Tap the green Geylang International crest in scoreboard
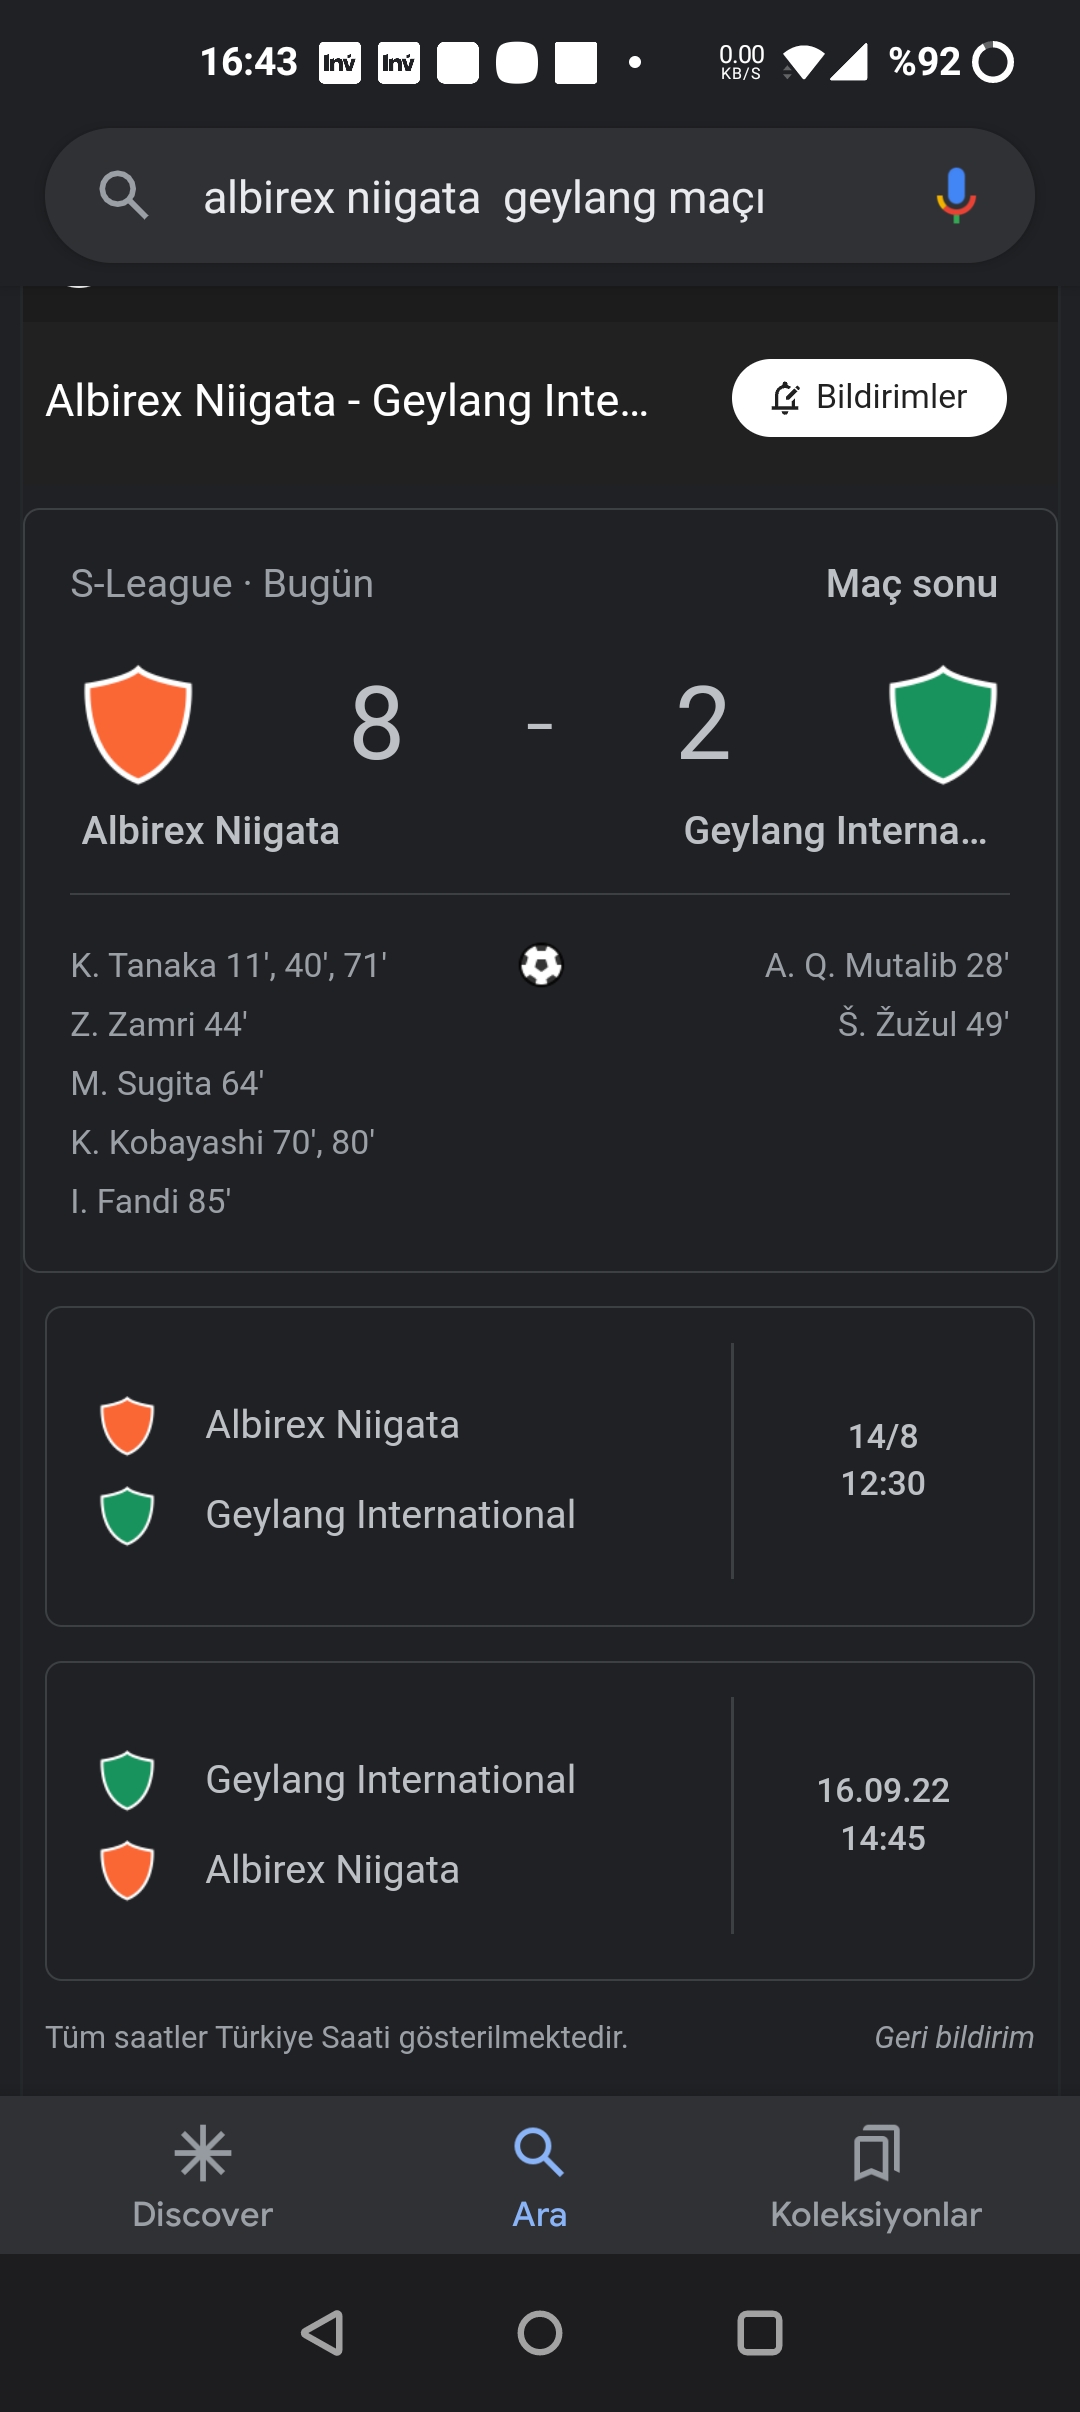Viewport: 1080px width, 2412px height. [943, 724]
